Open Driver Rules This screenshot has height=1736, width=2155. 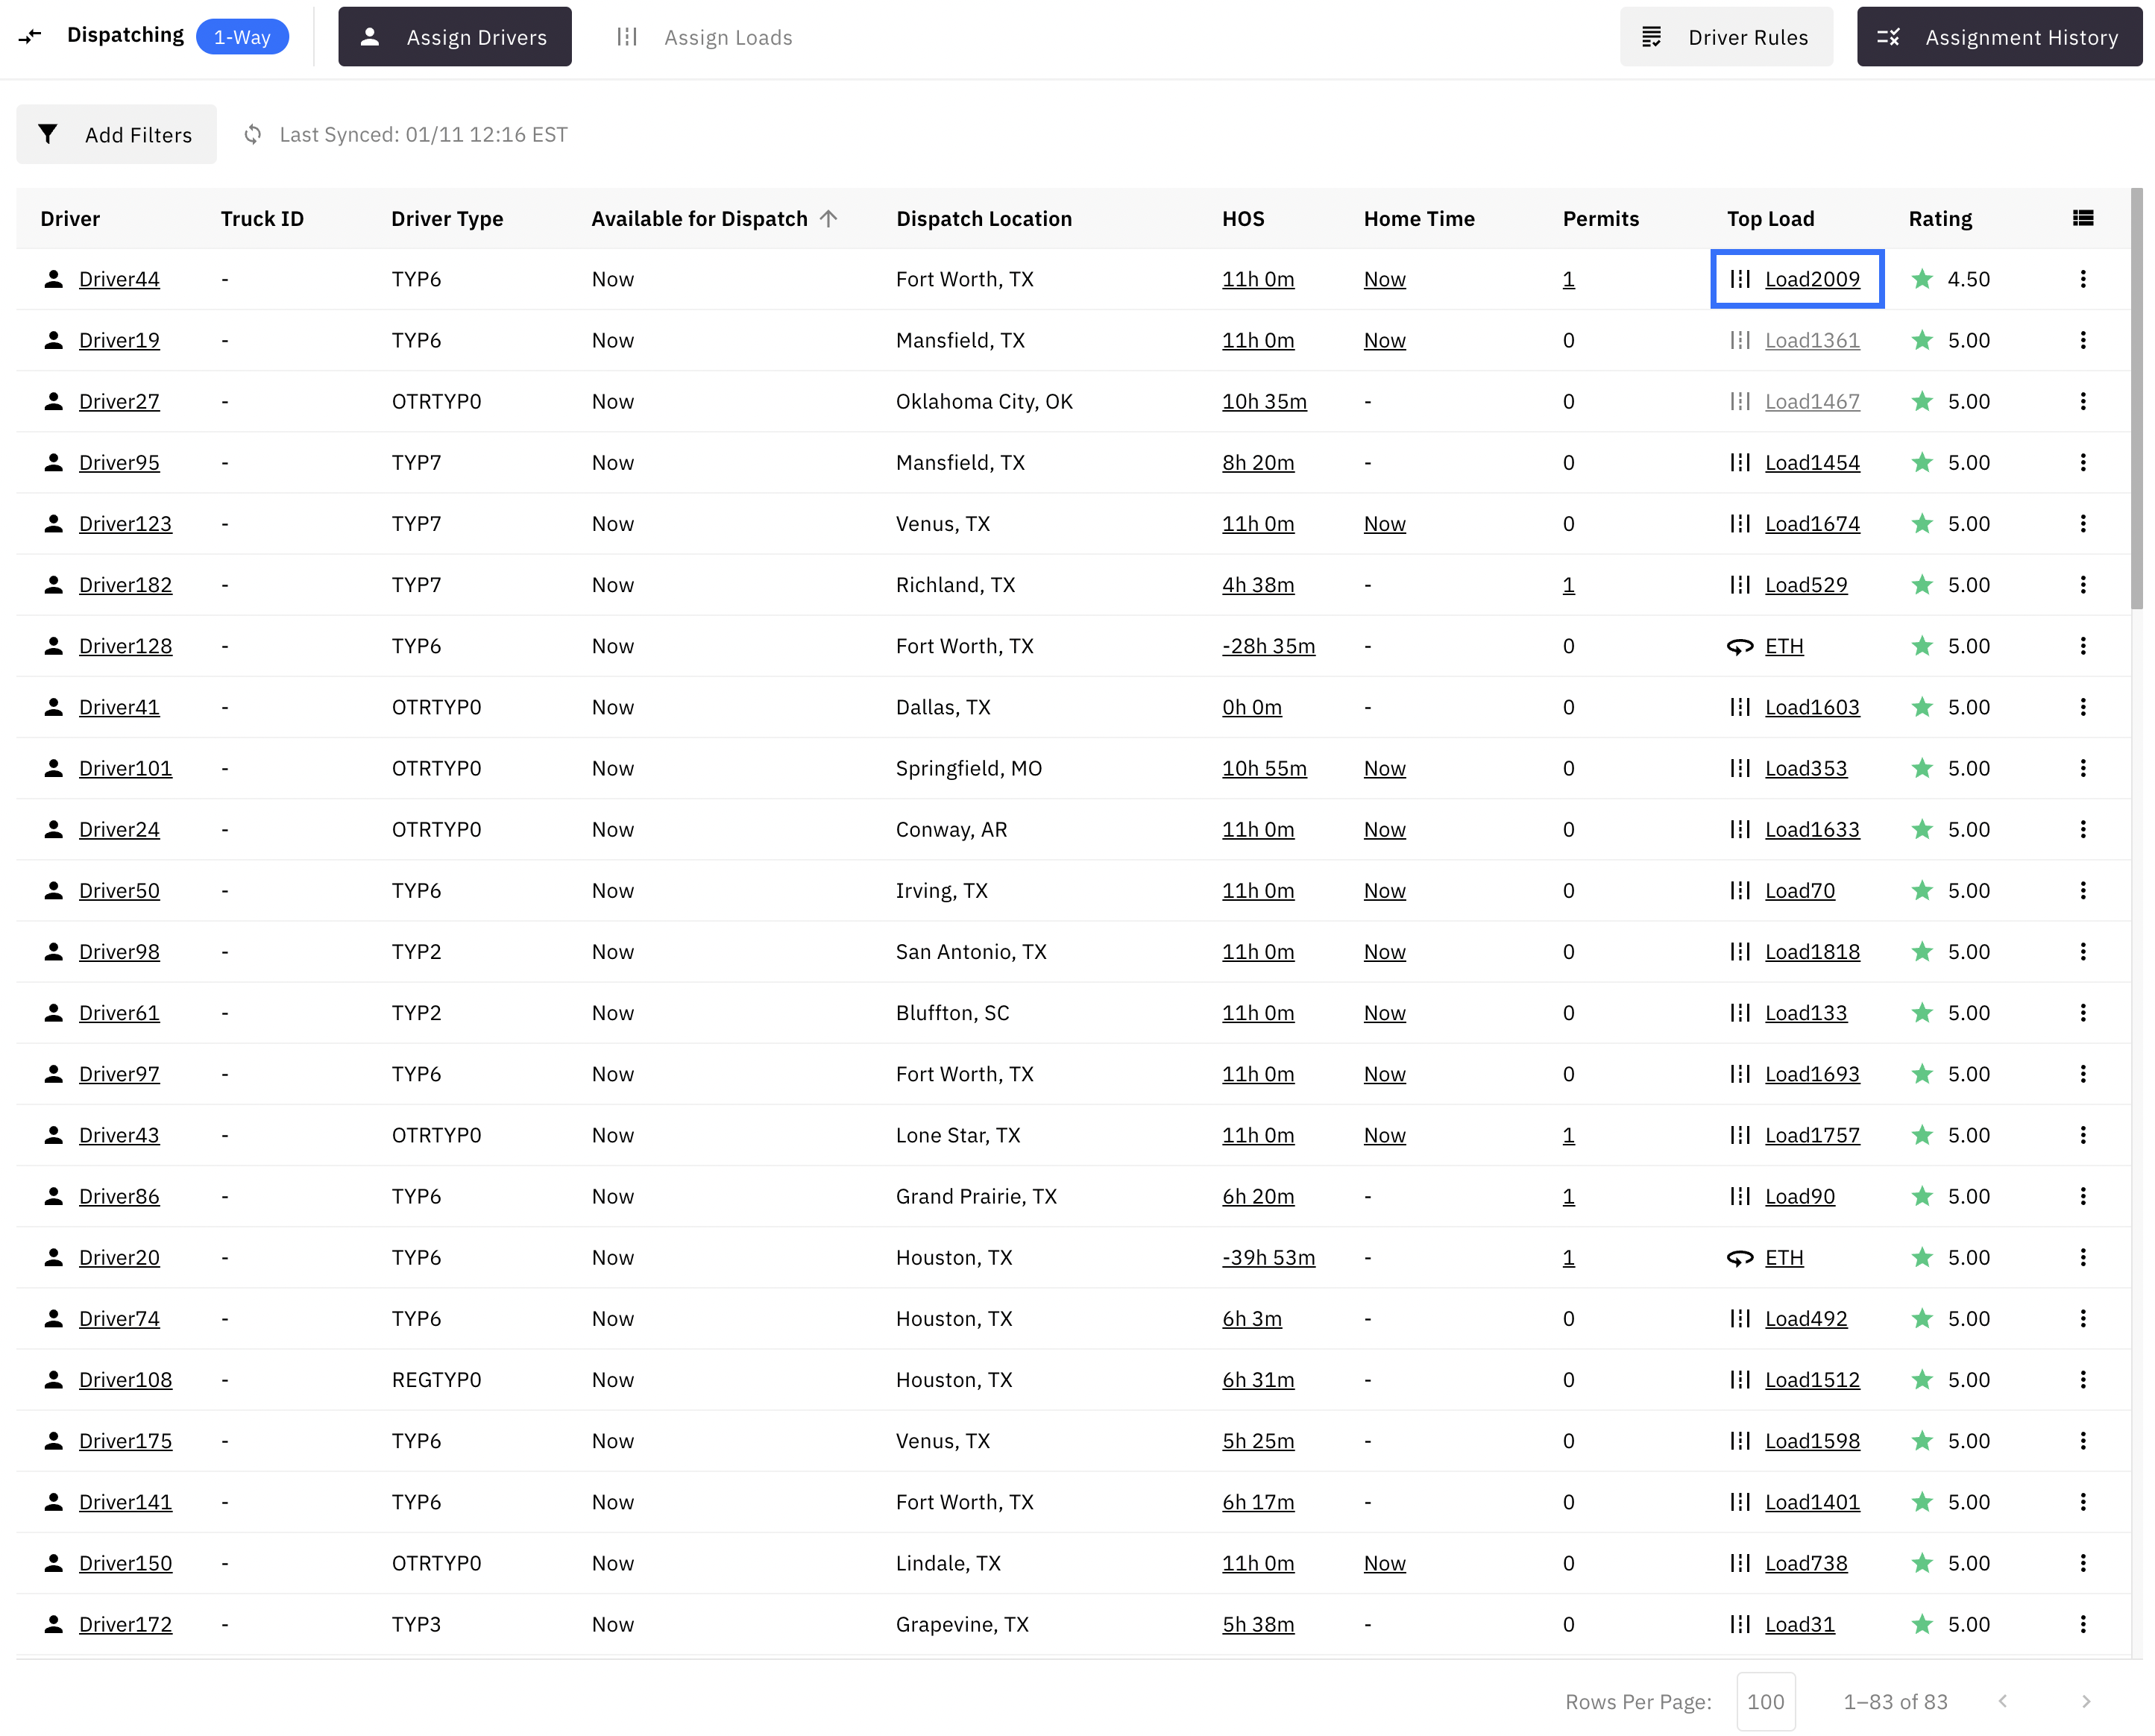[1726, 37]
